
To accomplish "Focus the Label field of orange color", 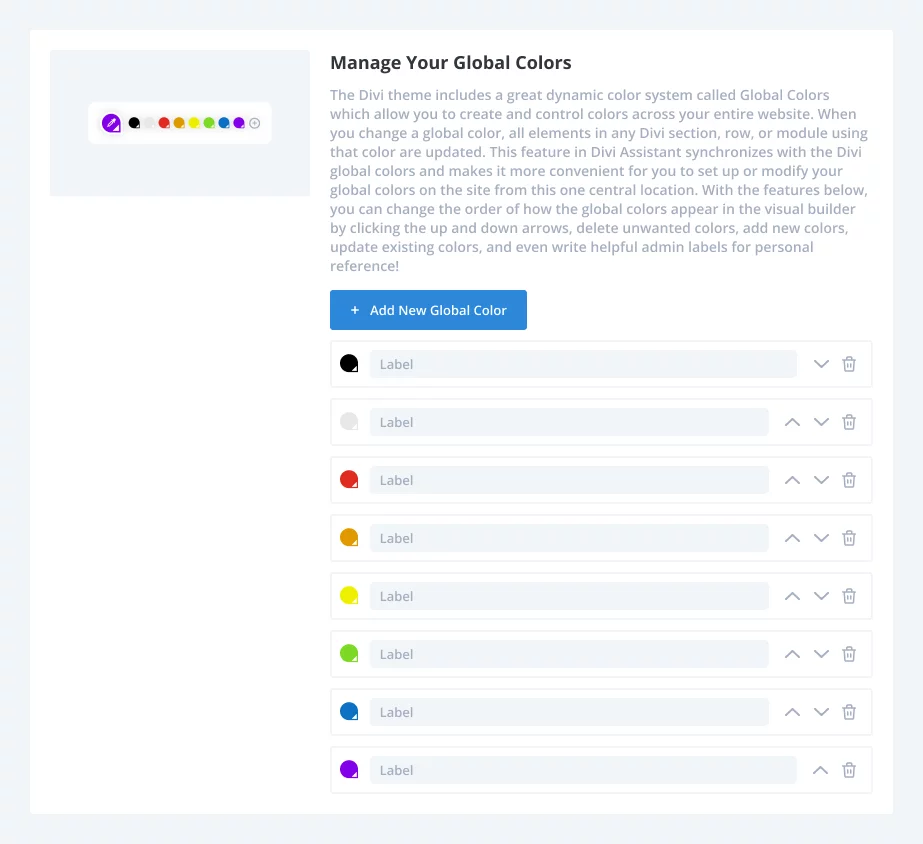I will tap(569, 538).
